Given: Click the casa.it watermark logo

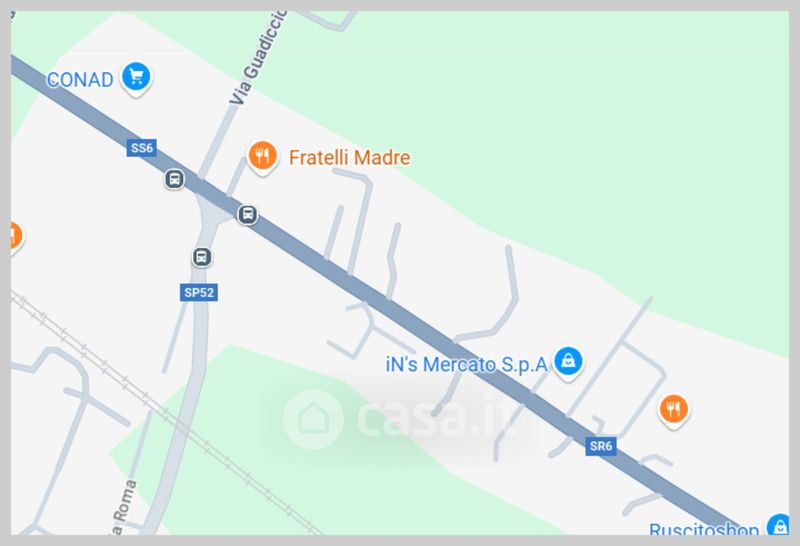Looking at the screenshot, I should tap(401, 419).
